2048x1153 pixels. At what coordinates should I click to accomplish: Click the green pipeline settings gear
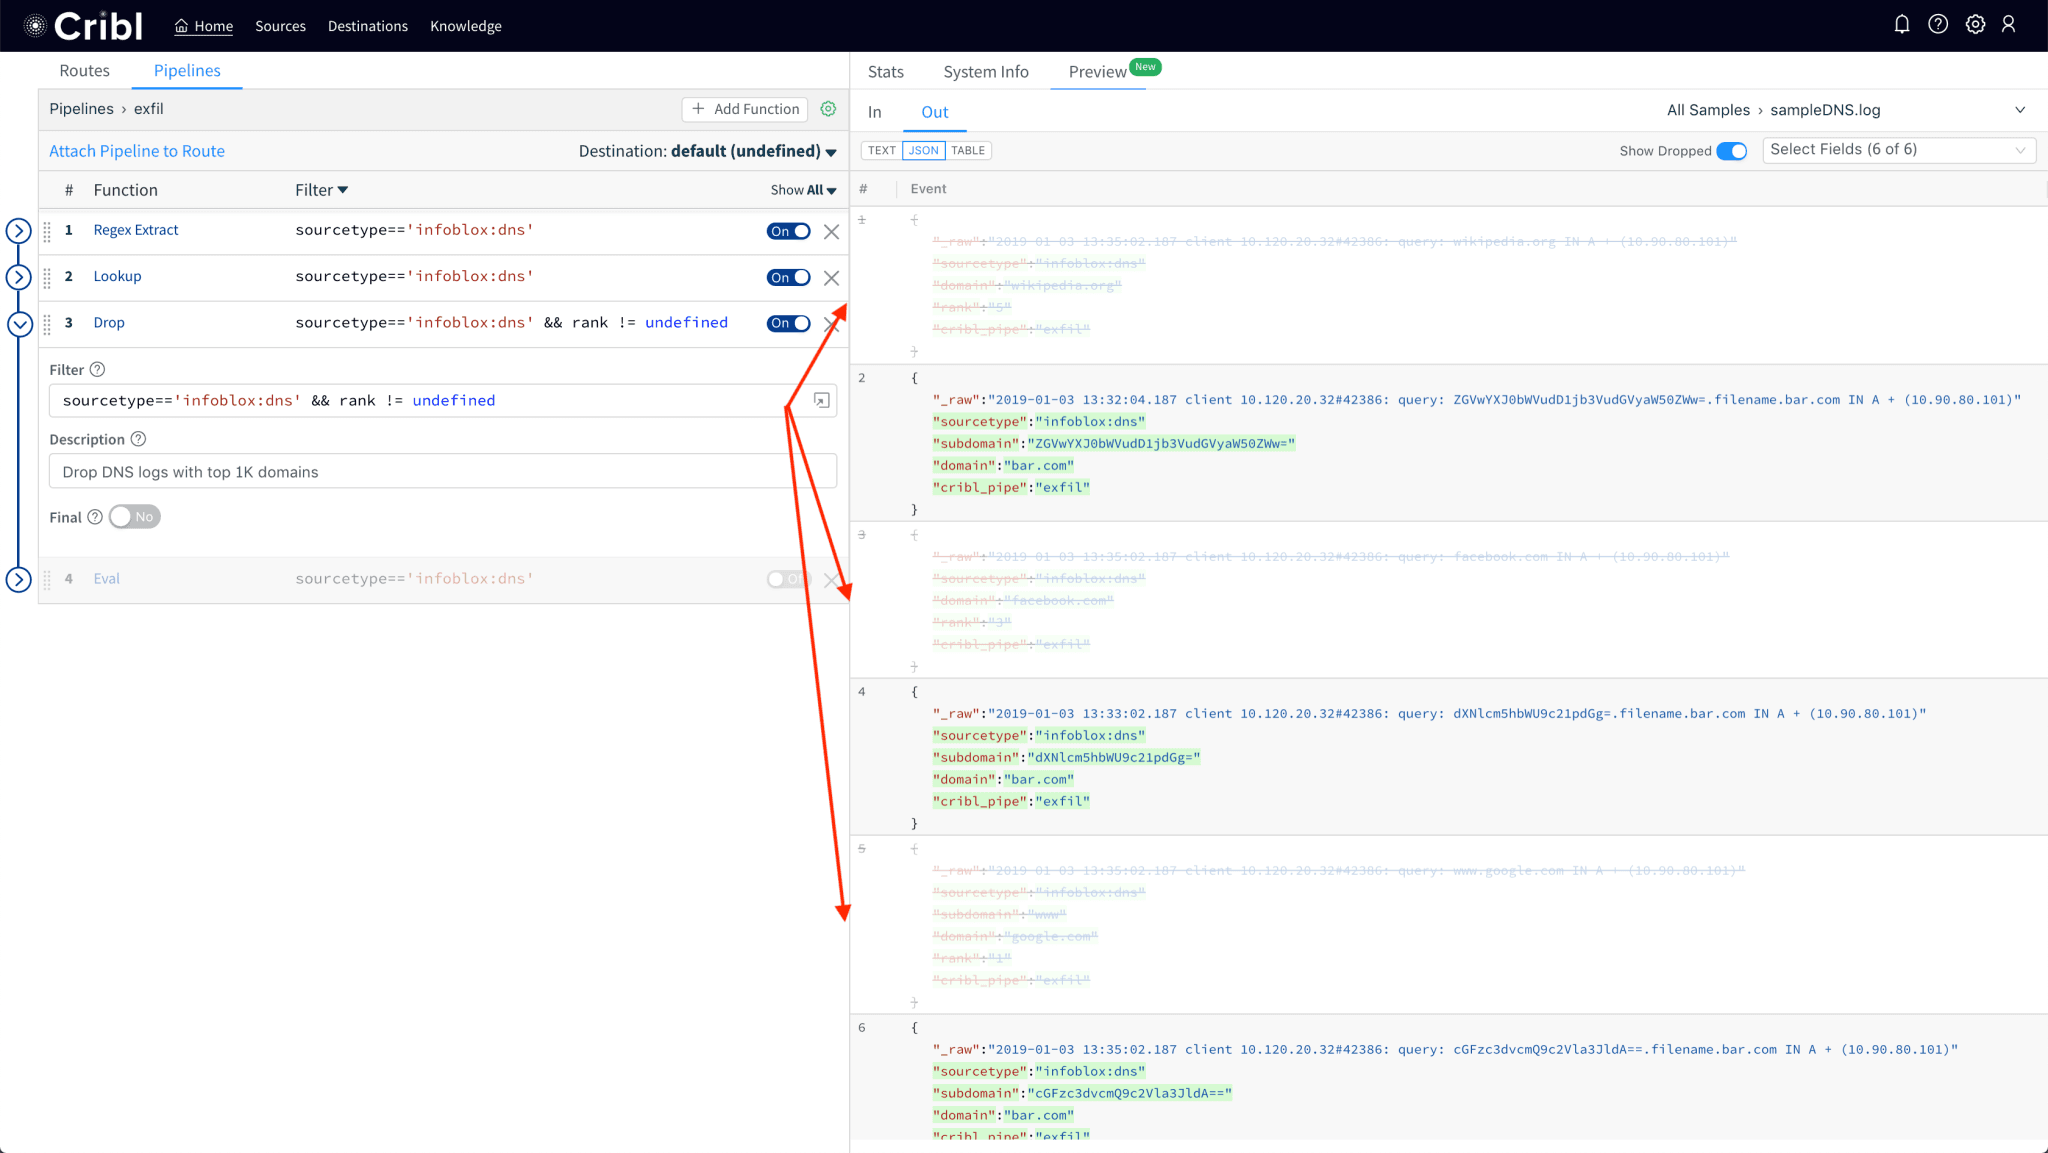(x=828, y=109)
